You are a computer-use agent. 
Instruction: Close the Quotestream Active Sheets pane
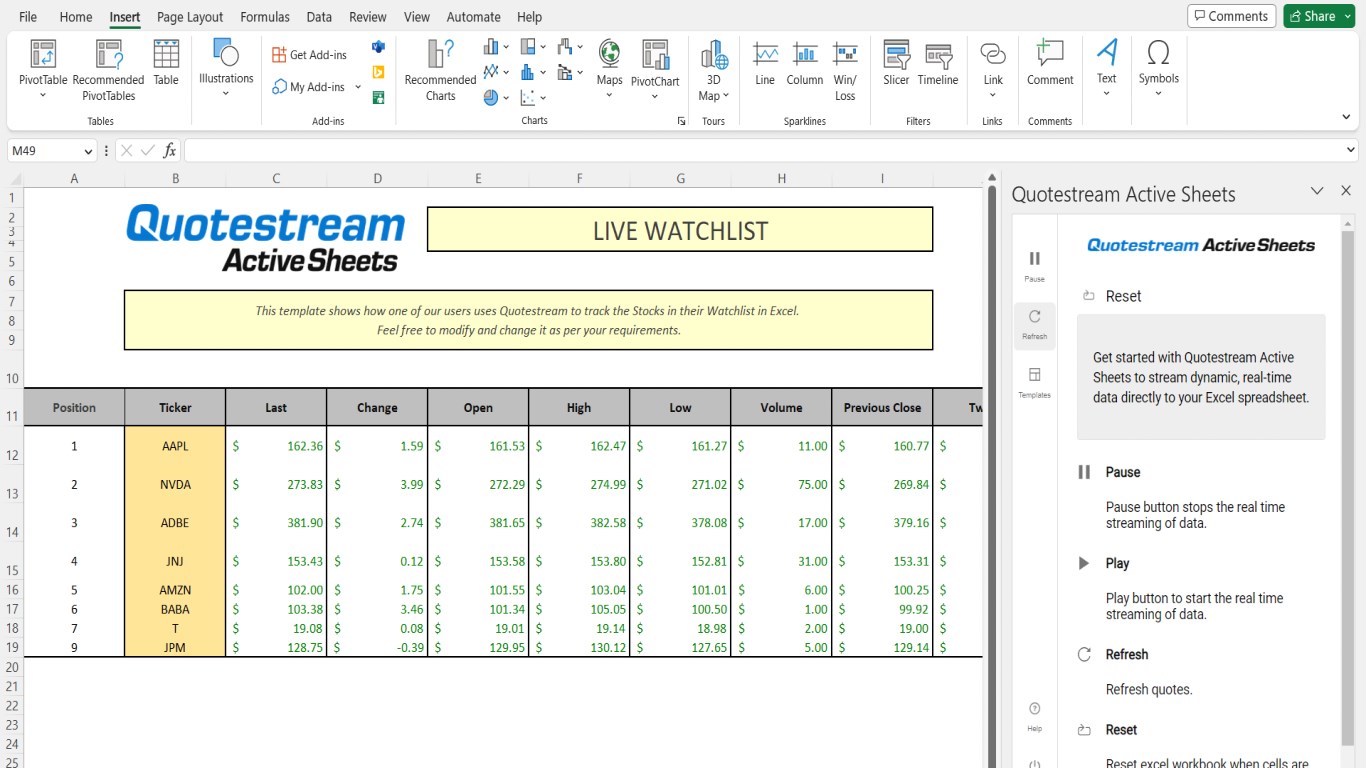(x=1346, y=191)
